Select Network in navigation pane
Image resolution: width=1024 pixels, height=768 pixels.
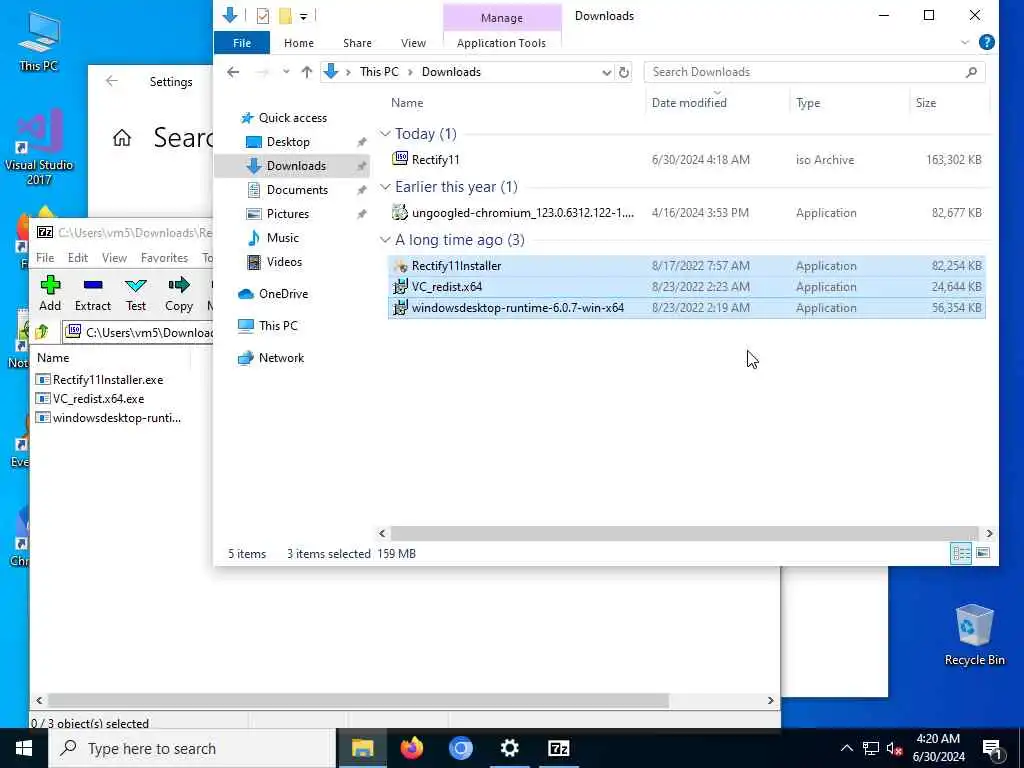tap(281, 358)
